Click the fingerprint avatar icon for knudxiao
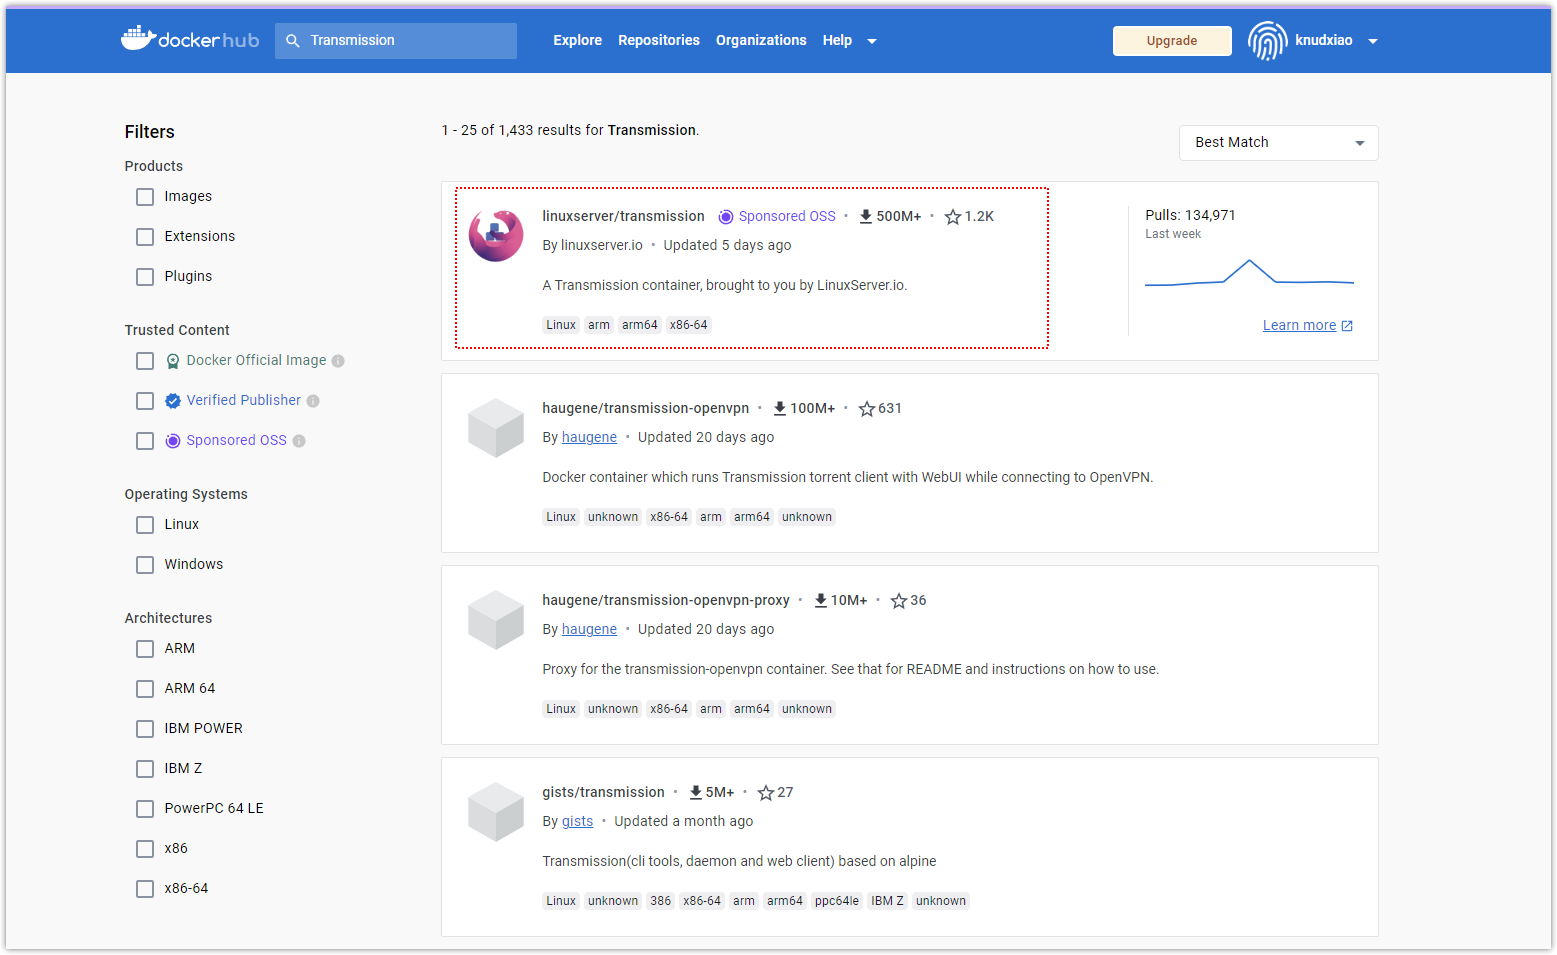This screenshot has height=955, width=1557. point(1267,41)
